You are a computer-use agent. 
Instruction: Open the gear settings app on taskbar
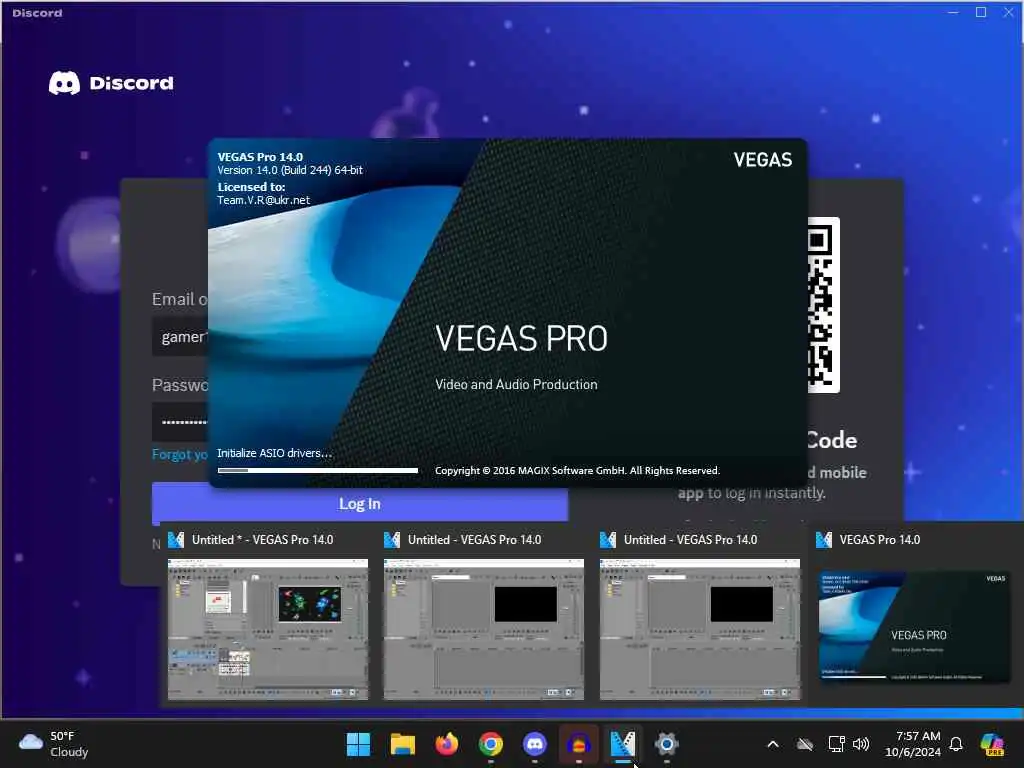[667, 744]
